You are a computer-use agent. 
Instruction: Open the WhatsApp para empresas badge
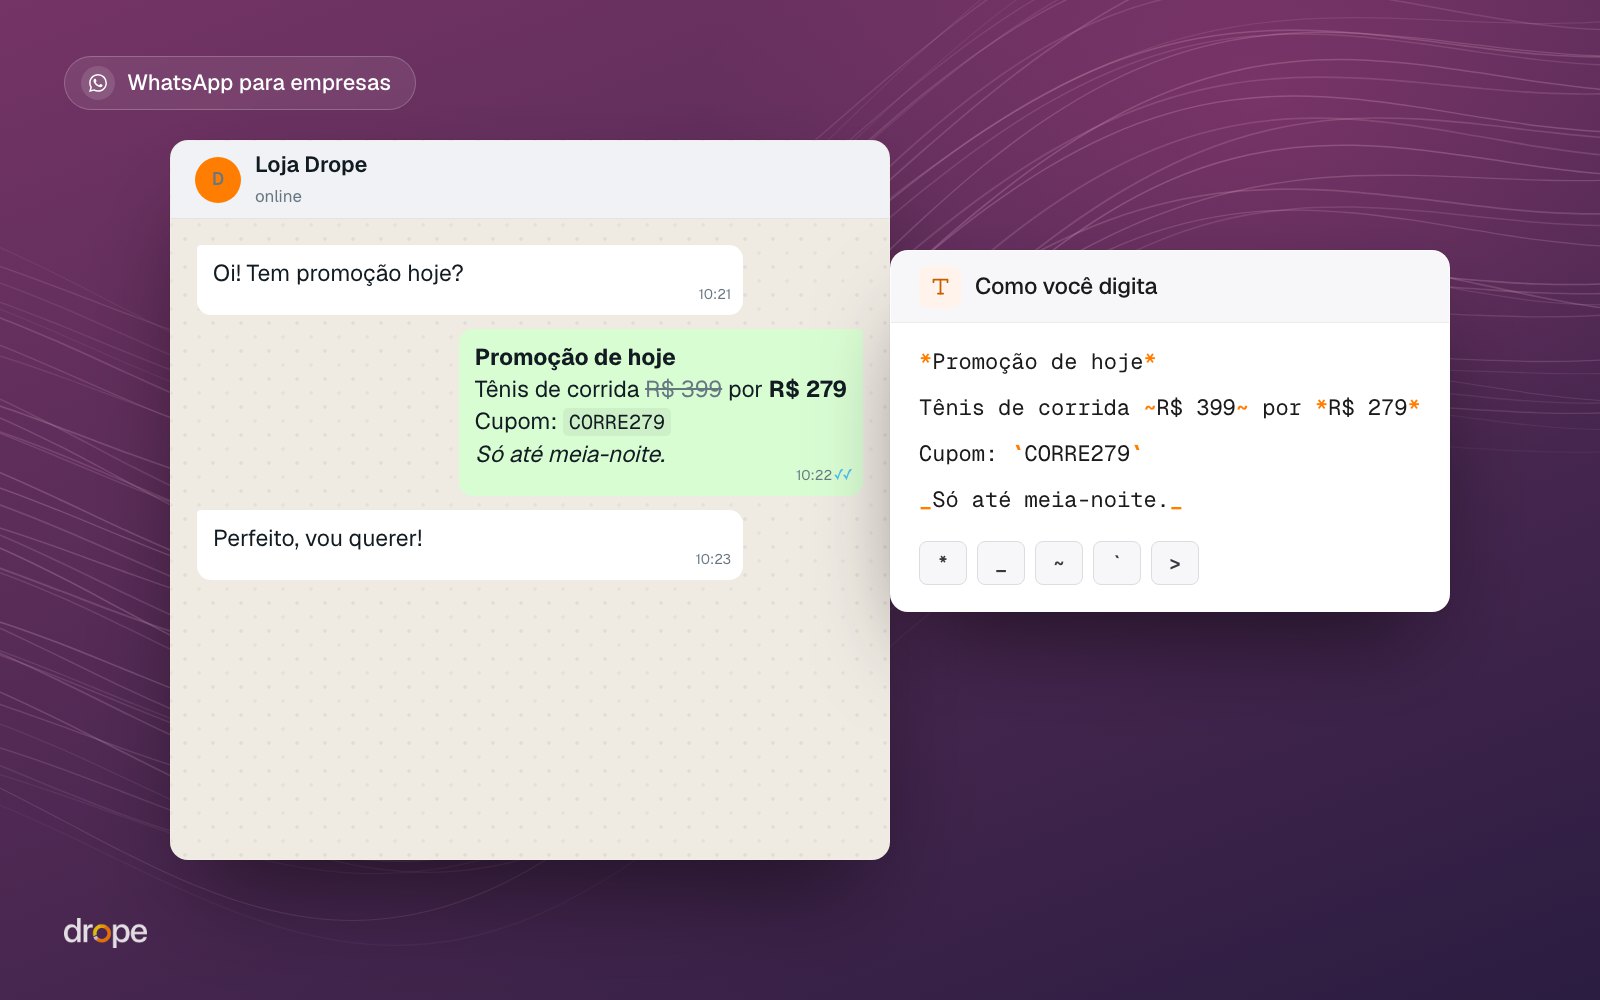point(240,83)
